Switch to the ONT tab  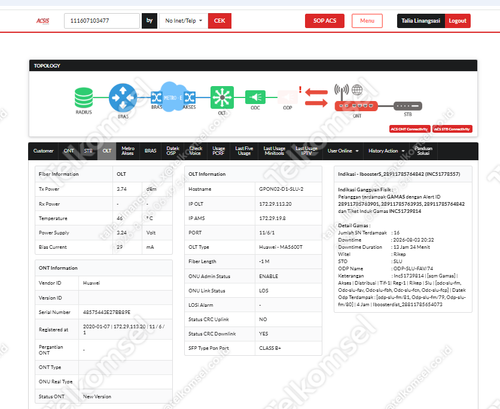point(69,151)
